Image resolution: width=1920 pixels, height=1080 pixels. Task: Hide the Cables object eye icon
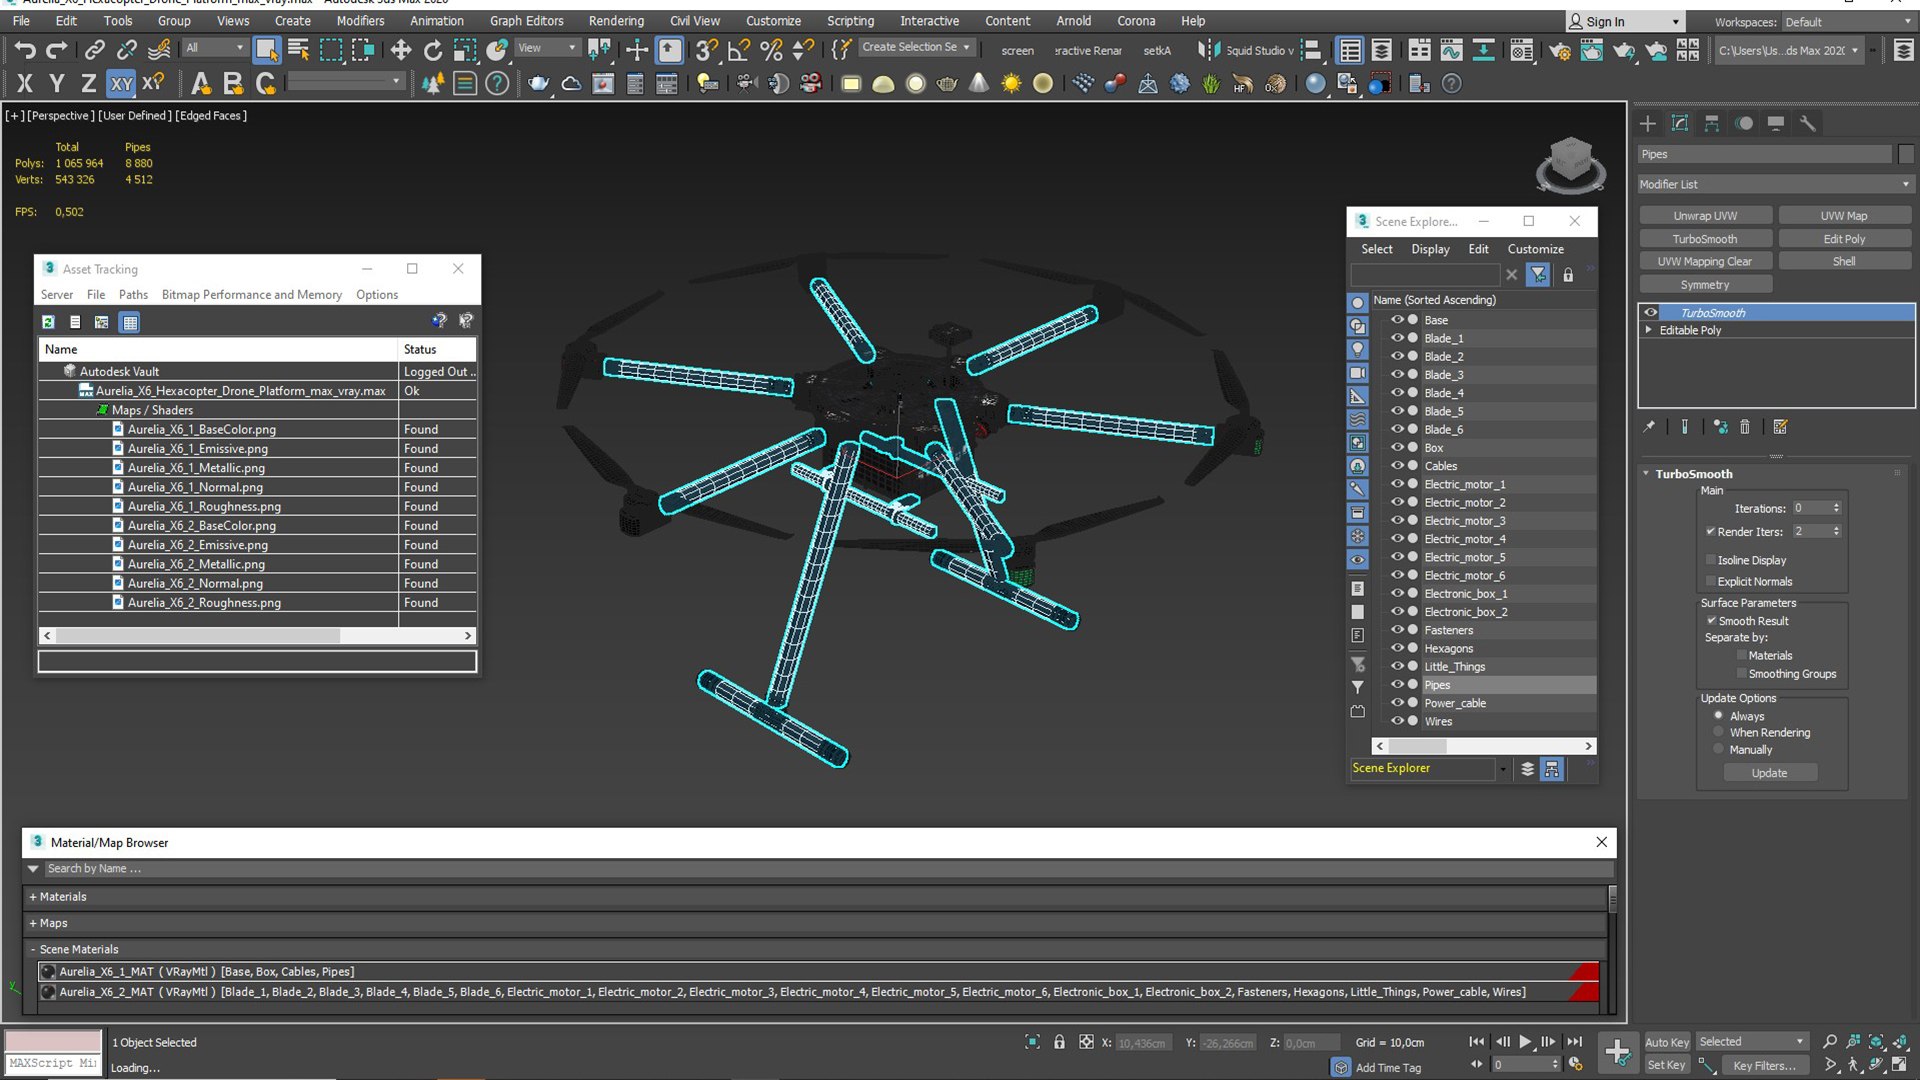1397,466
